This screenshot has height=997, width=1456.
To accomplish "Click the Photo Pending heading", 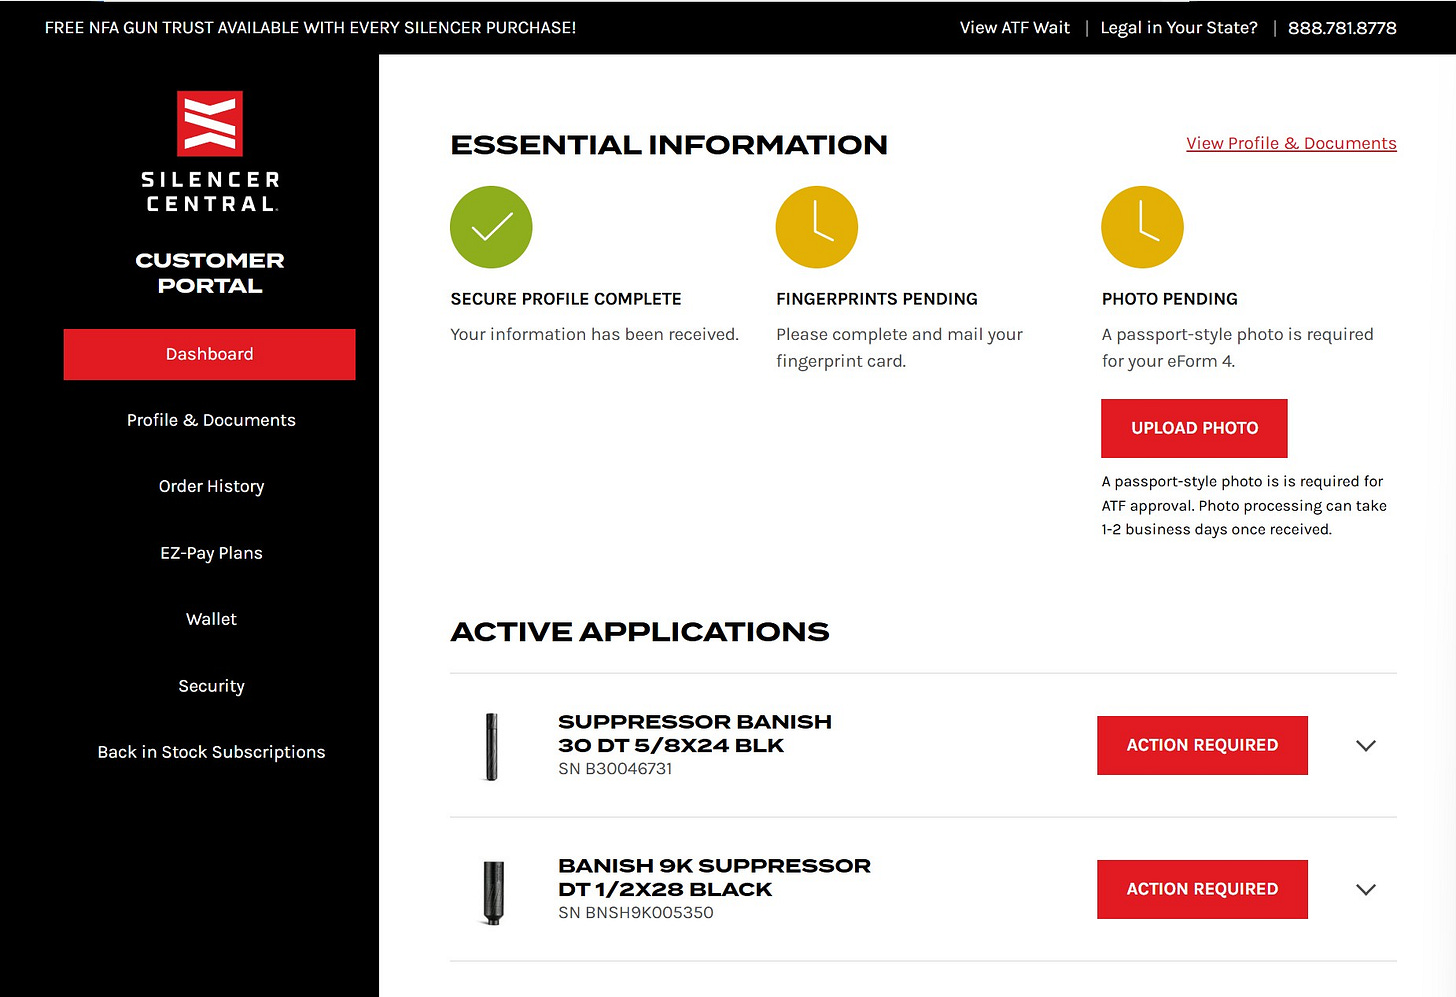I will [x=1169, y=299].
